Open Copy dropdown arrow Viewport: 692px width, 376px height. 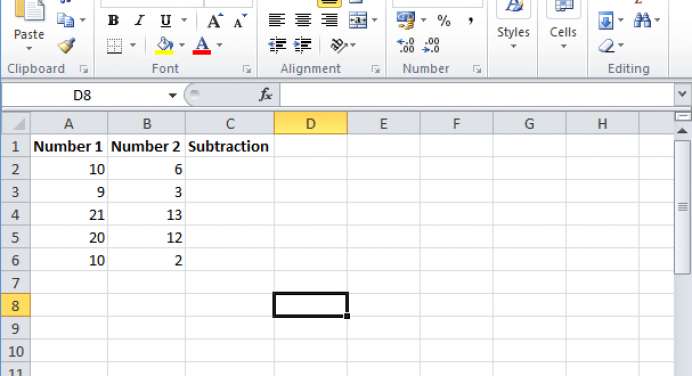point(83,20)
